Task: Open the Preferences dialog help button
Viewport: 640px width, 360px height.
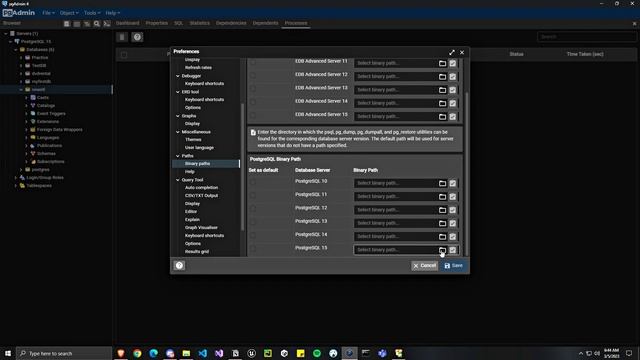Action: click(179, 265)
